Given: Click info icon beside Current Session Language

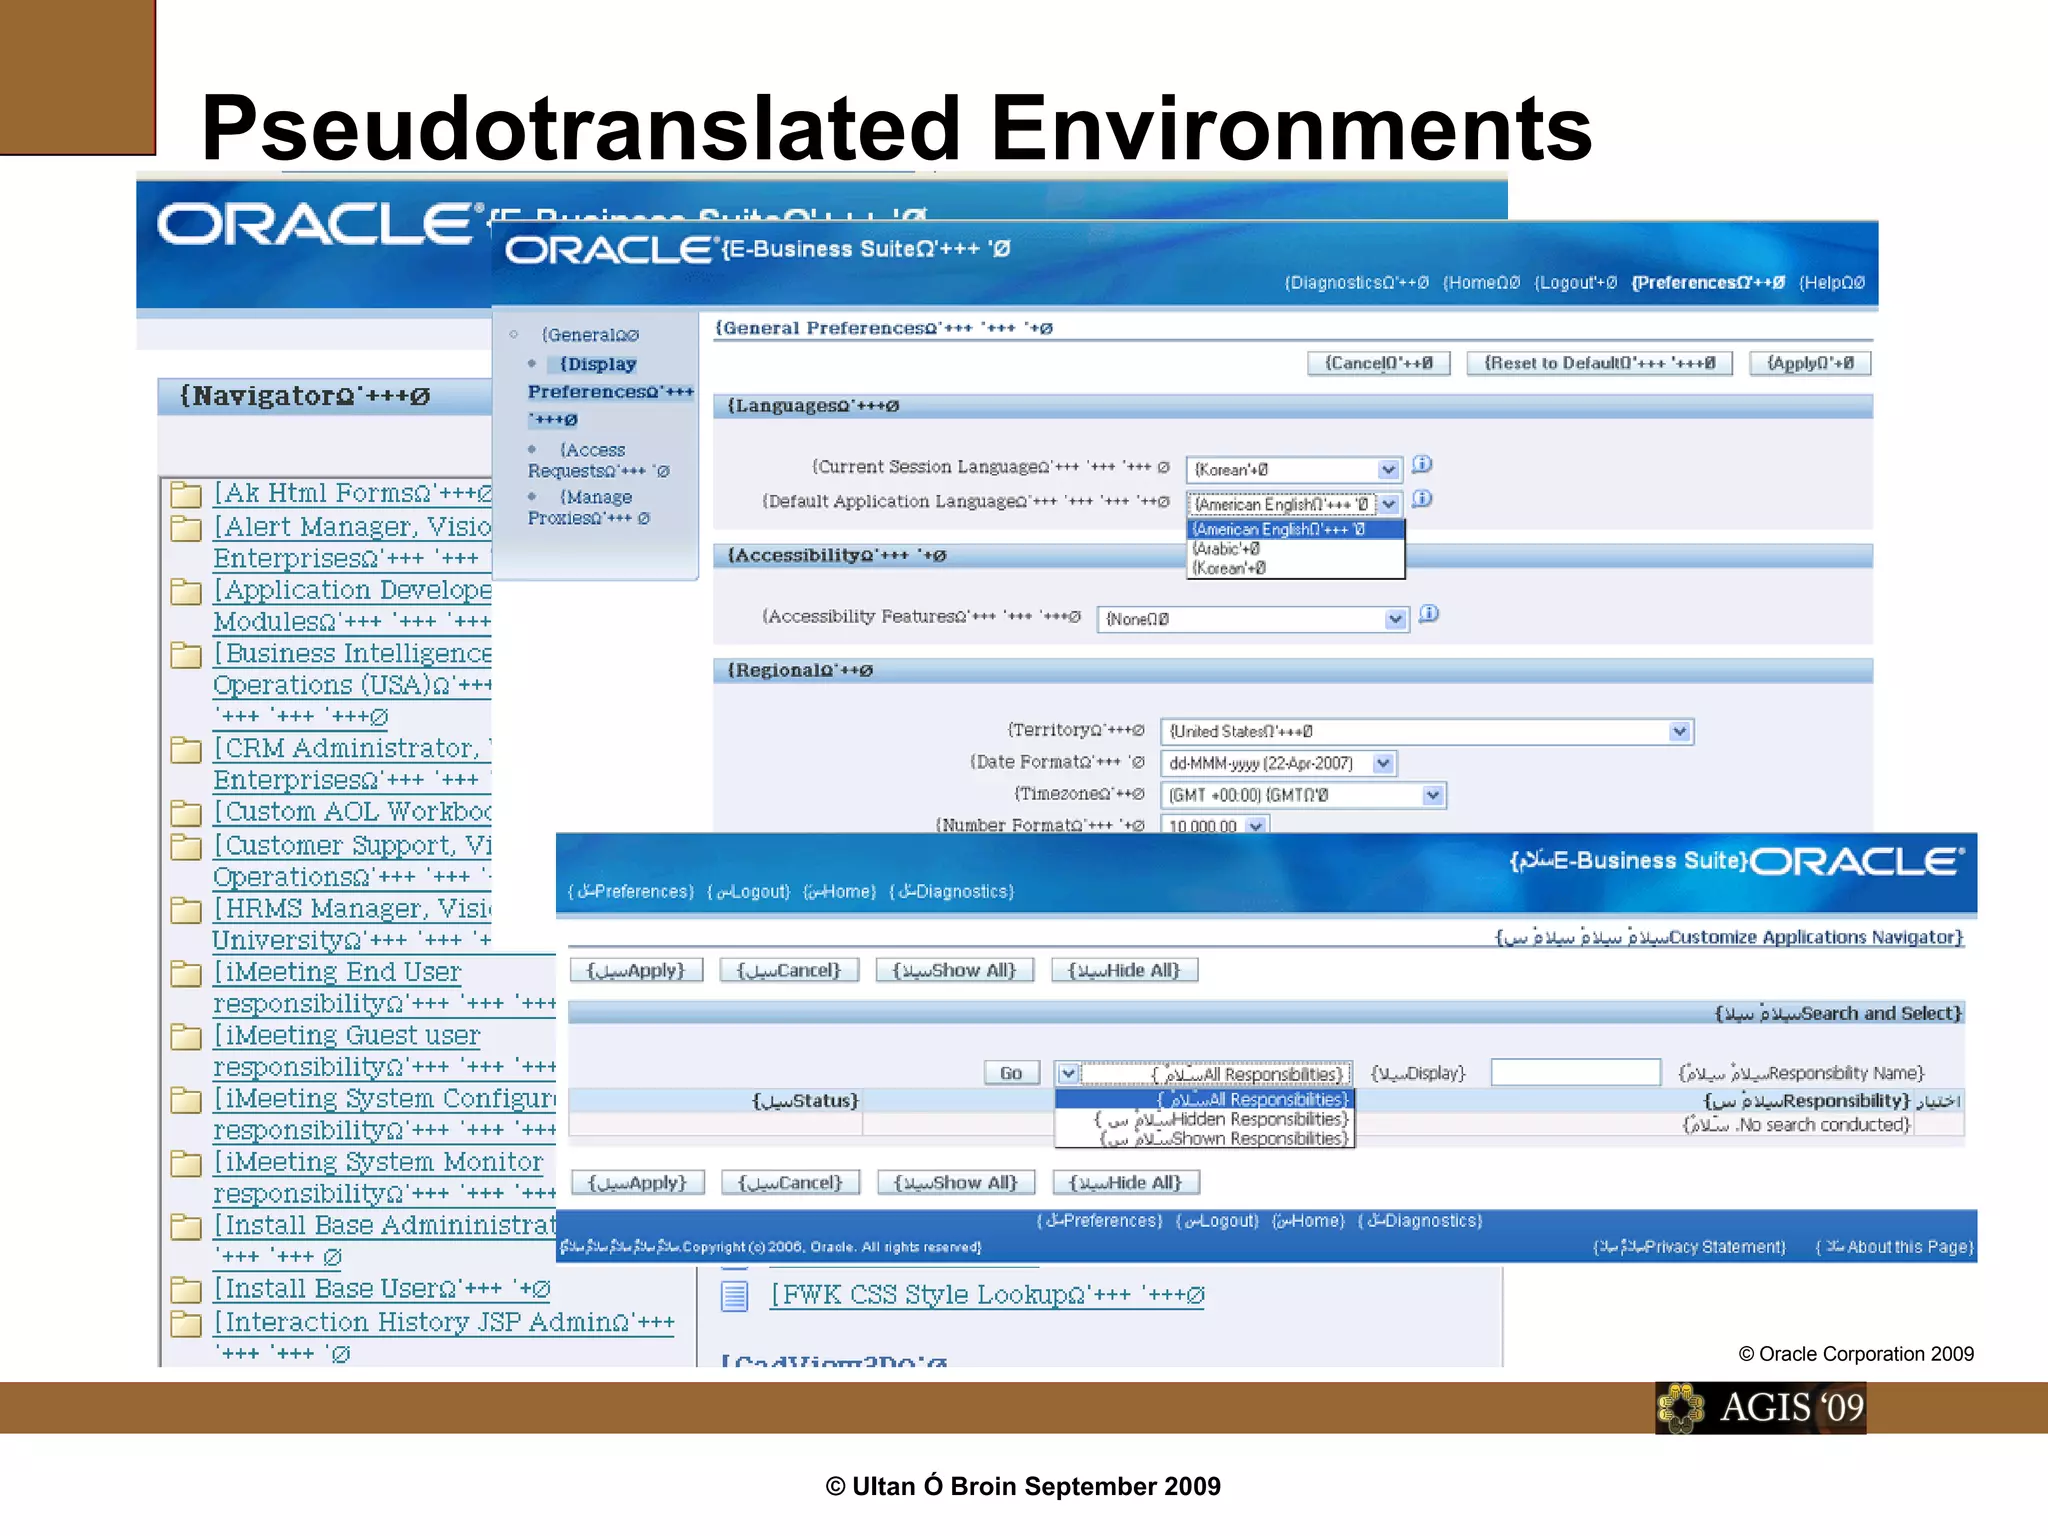Looking at the screenshot, I should pos(1422,465).
